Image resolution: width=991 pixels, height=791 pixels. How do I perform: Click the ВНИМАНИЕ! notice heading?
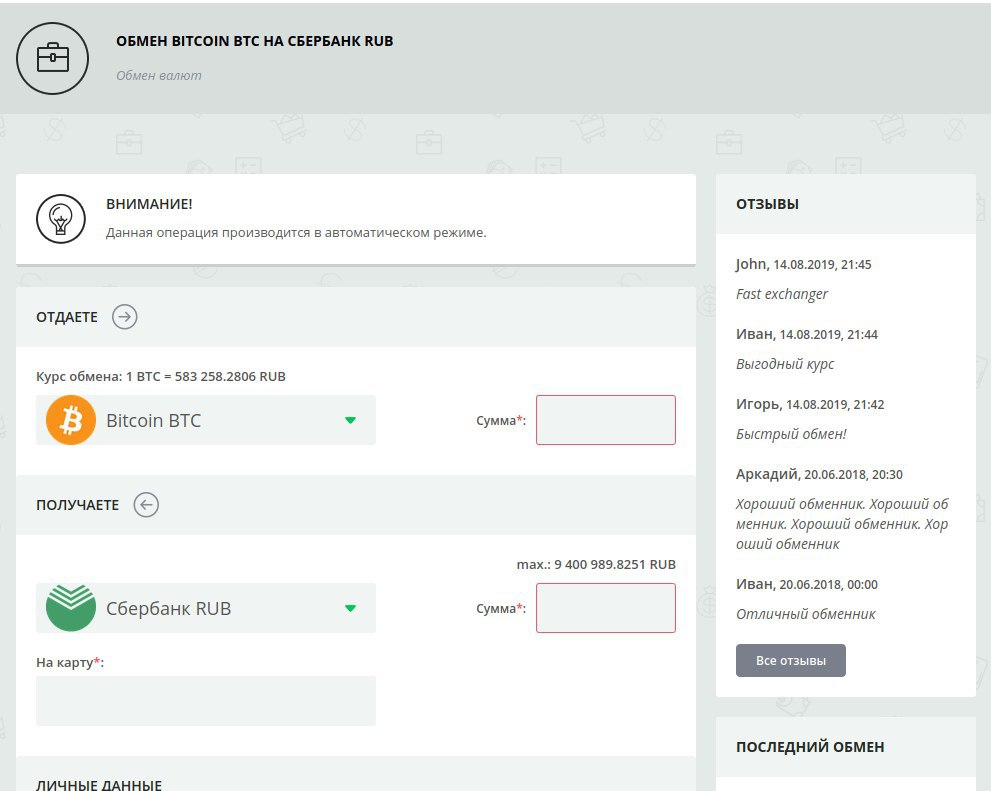(149, 204)
